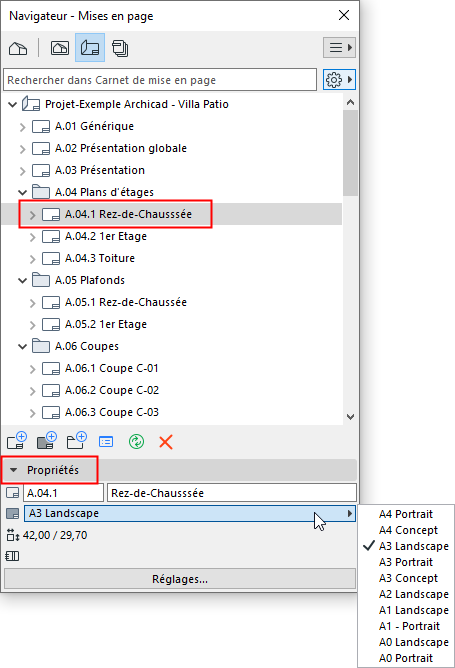Switch to View Map icon
Viewport: 455px width, 668px height.
[60, 48]
